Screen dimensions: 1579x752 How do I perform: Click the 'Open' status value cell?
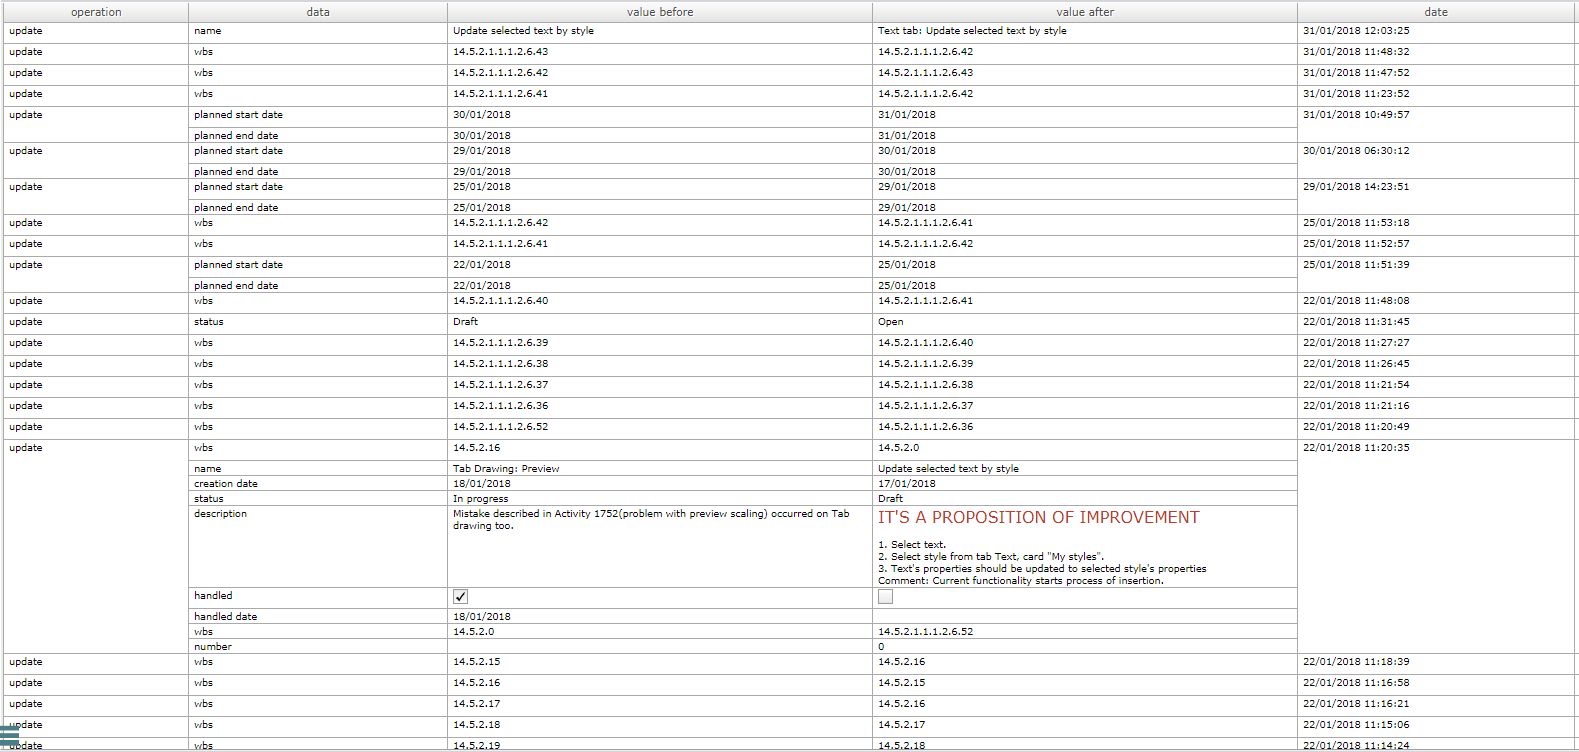pyautogui.click(x=891, y=322)
